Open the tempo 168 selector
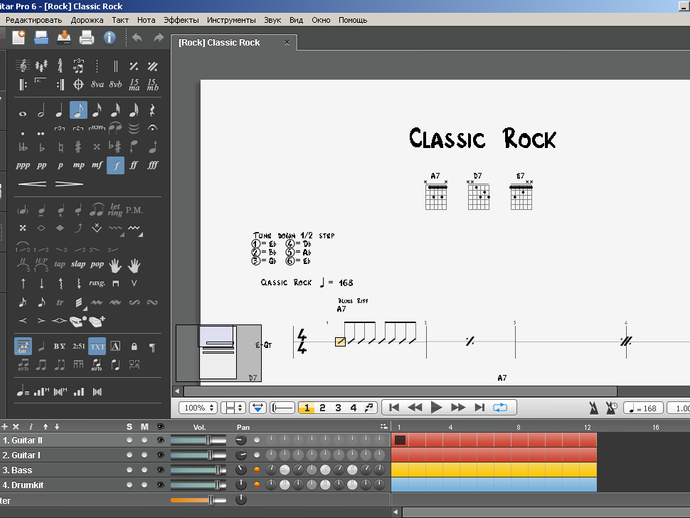690x518 pixels. point(641,408)
